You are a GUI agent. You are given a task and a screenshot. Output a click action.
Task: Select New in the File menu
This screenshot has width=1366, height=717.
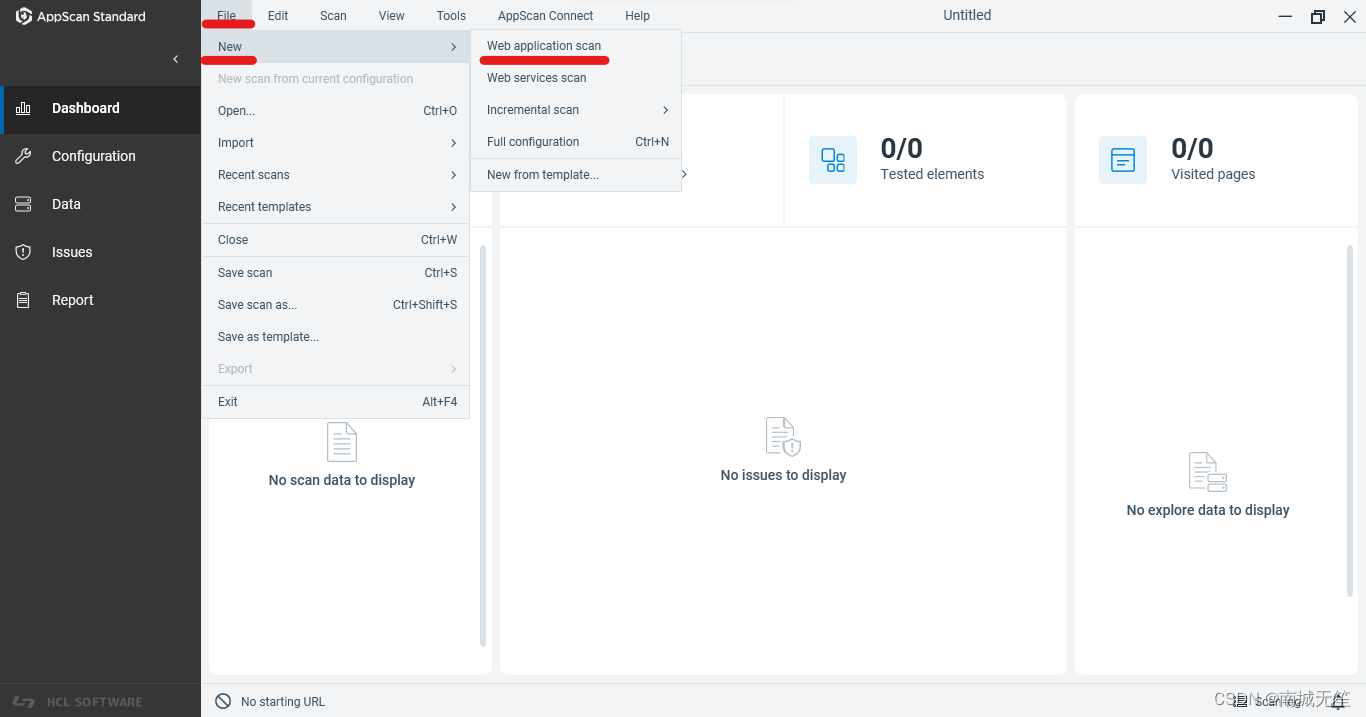[336, 47]
